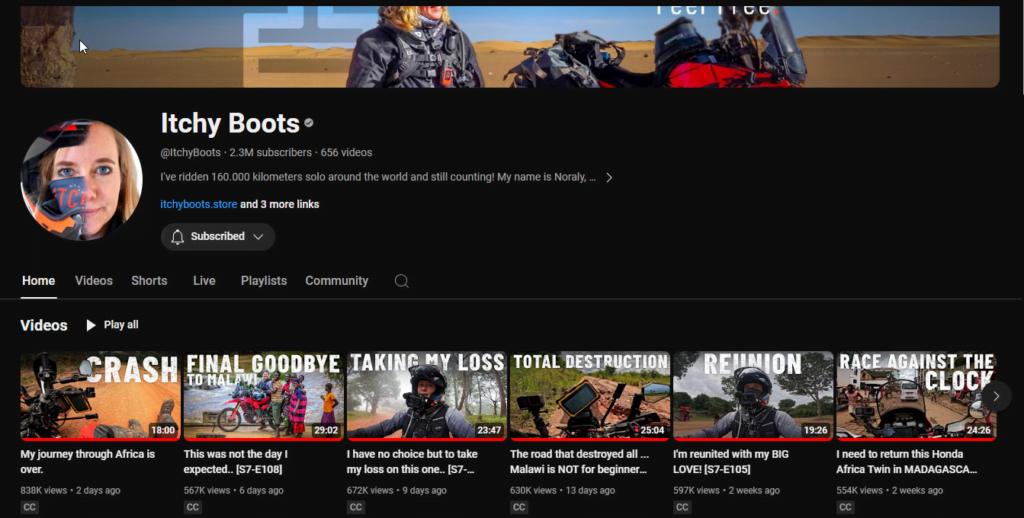1024x518 pixels.
Task: Click '672K views • 9 days ago'
Action: coord(397,490)
